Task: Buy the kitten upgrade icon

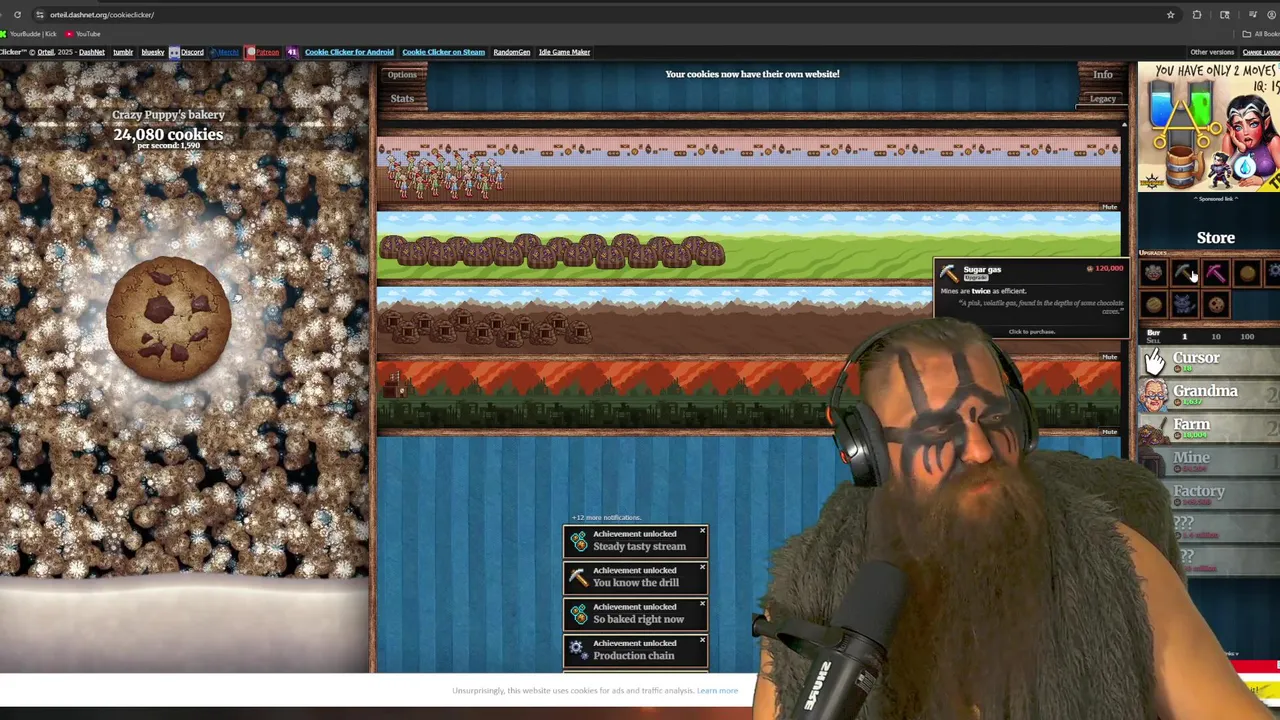Action: point(1184,304)
